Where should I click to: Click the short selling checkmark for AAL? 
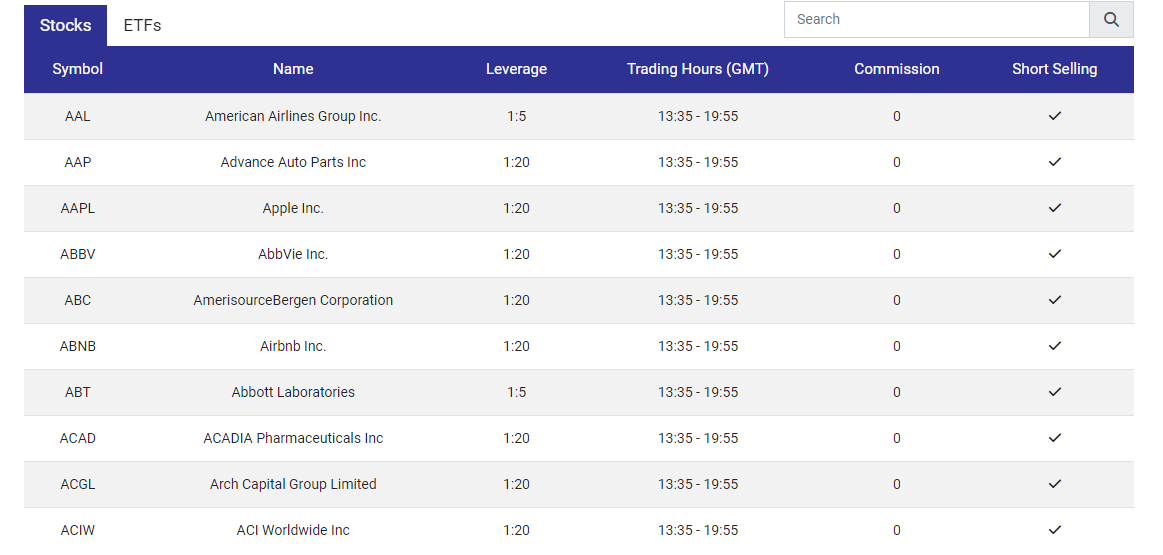point(1055,116)
